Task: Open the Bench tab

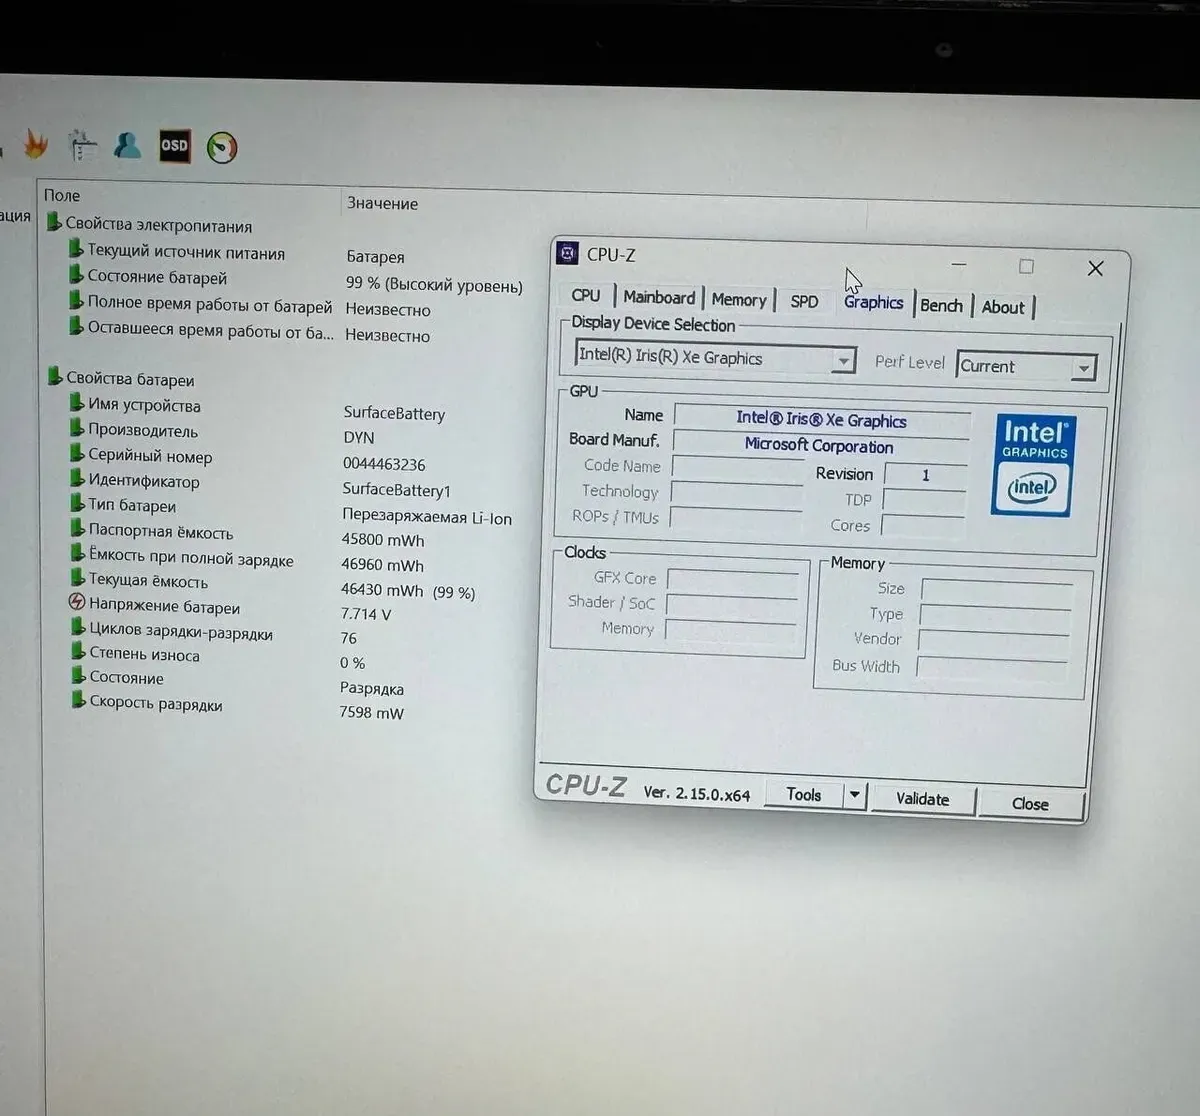Action: pyautogui.click(x=941, y=306)
